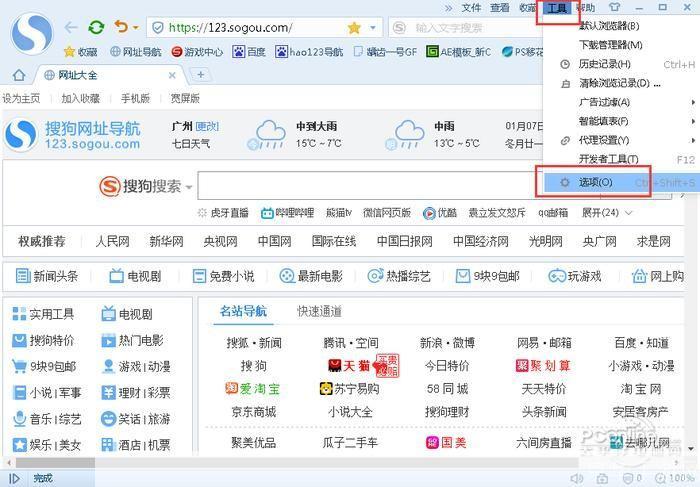
Task: Open 游戏中心 bookmark
Action: coord(197,52)
